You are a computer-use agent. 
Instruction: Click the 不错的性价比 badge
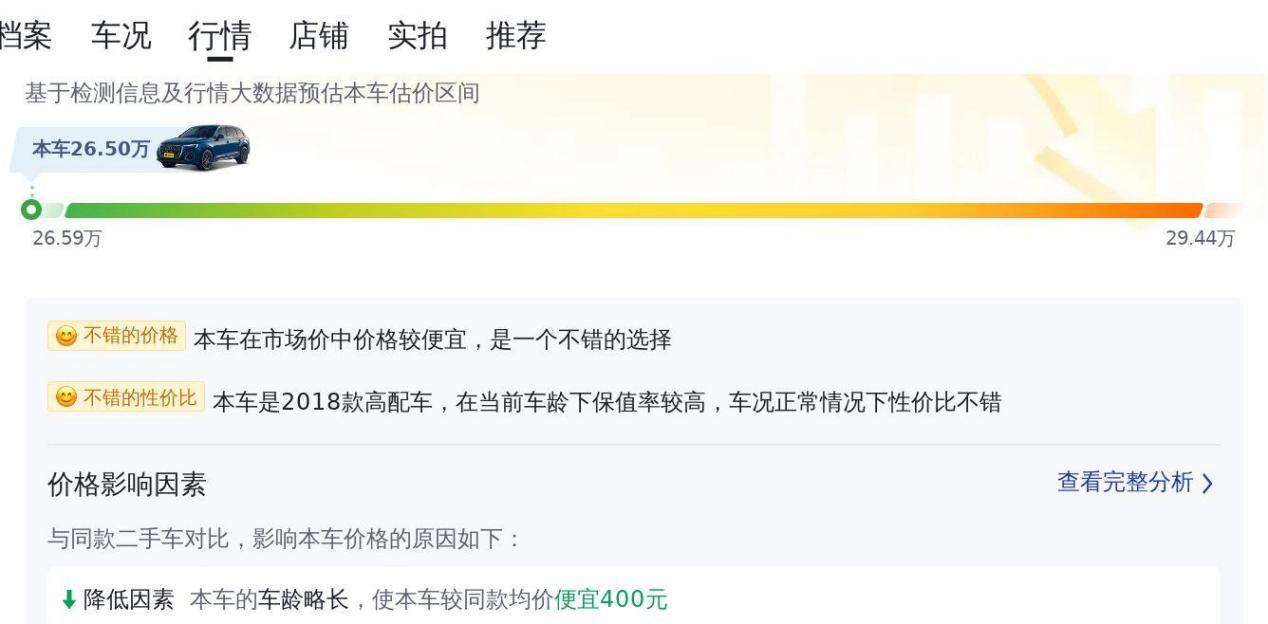(126, 398)
